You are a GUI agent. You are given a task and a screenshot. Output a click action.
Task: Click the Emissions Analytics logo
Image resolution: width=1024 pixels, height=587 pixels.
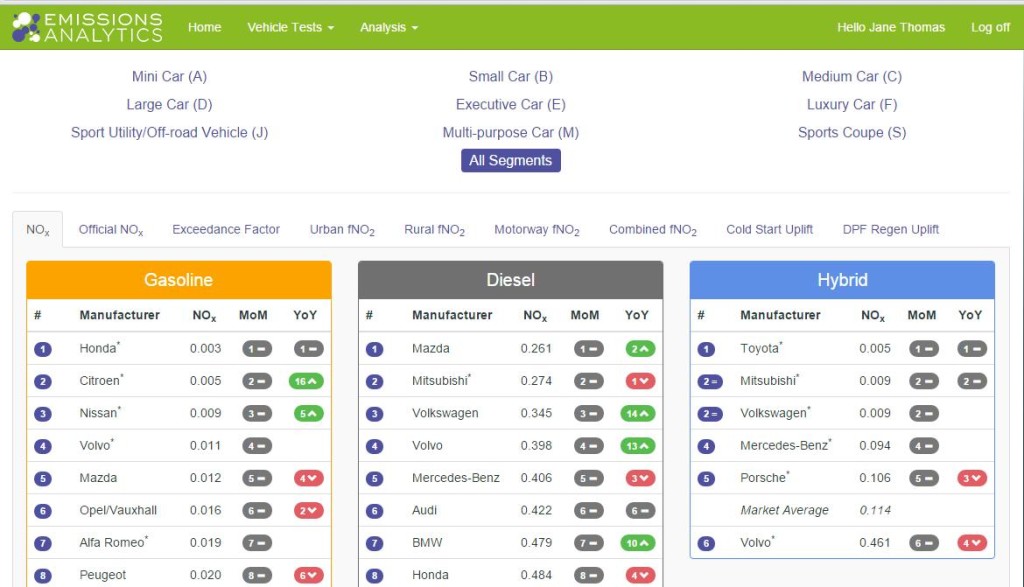tap(88, 27)
